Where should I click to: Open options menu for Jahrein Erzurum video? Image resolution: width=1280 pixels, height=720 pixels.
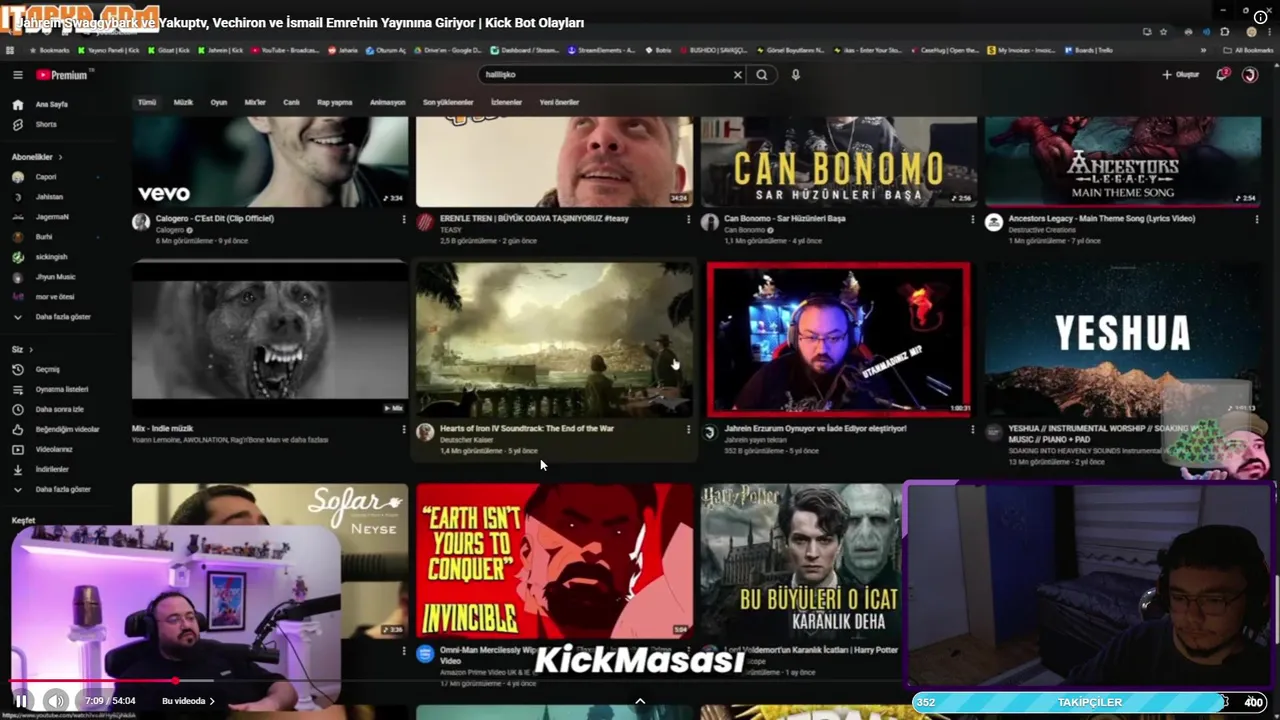[x=972, y=429]
